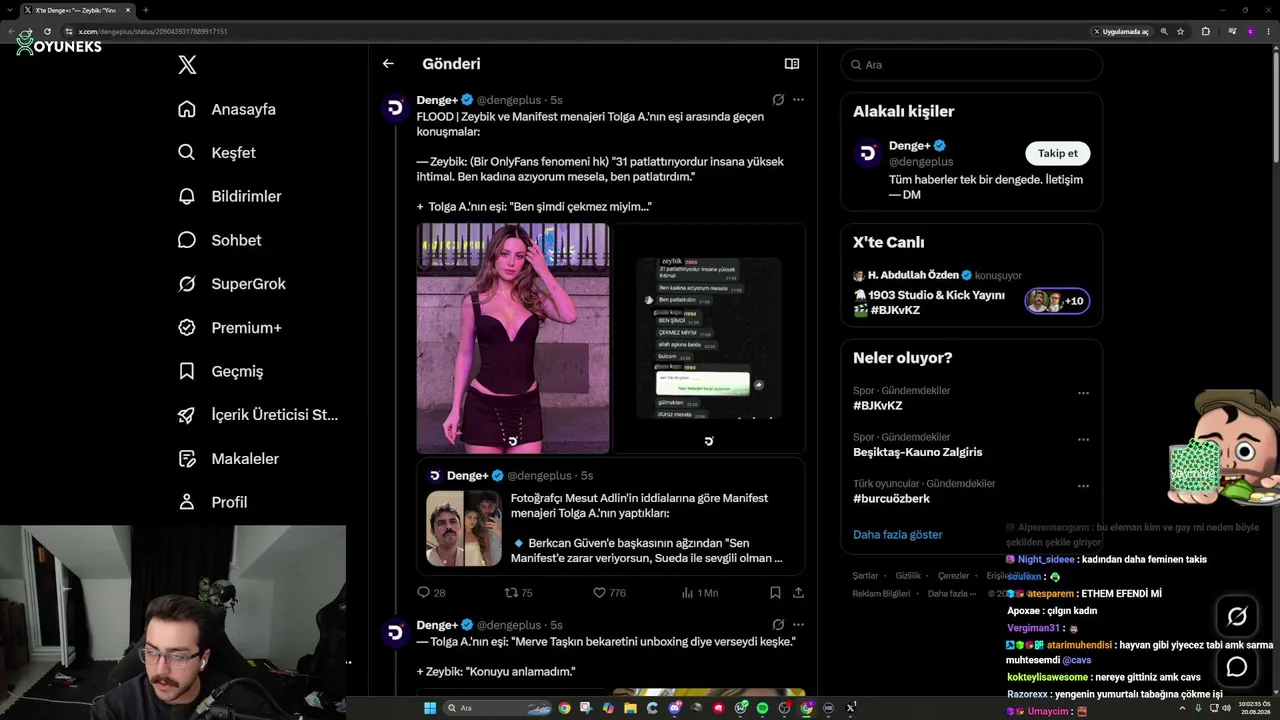
Task: Open the browser zoom magnifier icon
Action: [x=1164, y=31]
